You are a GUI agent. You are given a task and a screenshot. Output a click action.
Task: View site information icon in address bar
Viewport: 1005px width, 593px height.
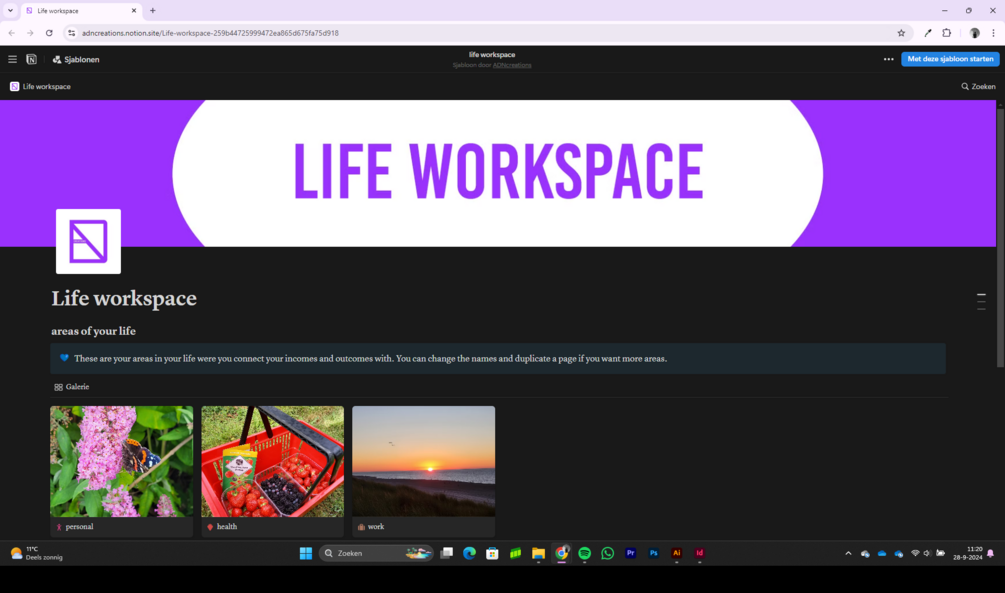click(x=71, y=33)
